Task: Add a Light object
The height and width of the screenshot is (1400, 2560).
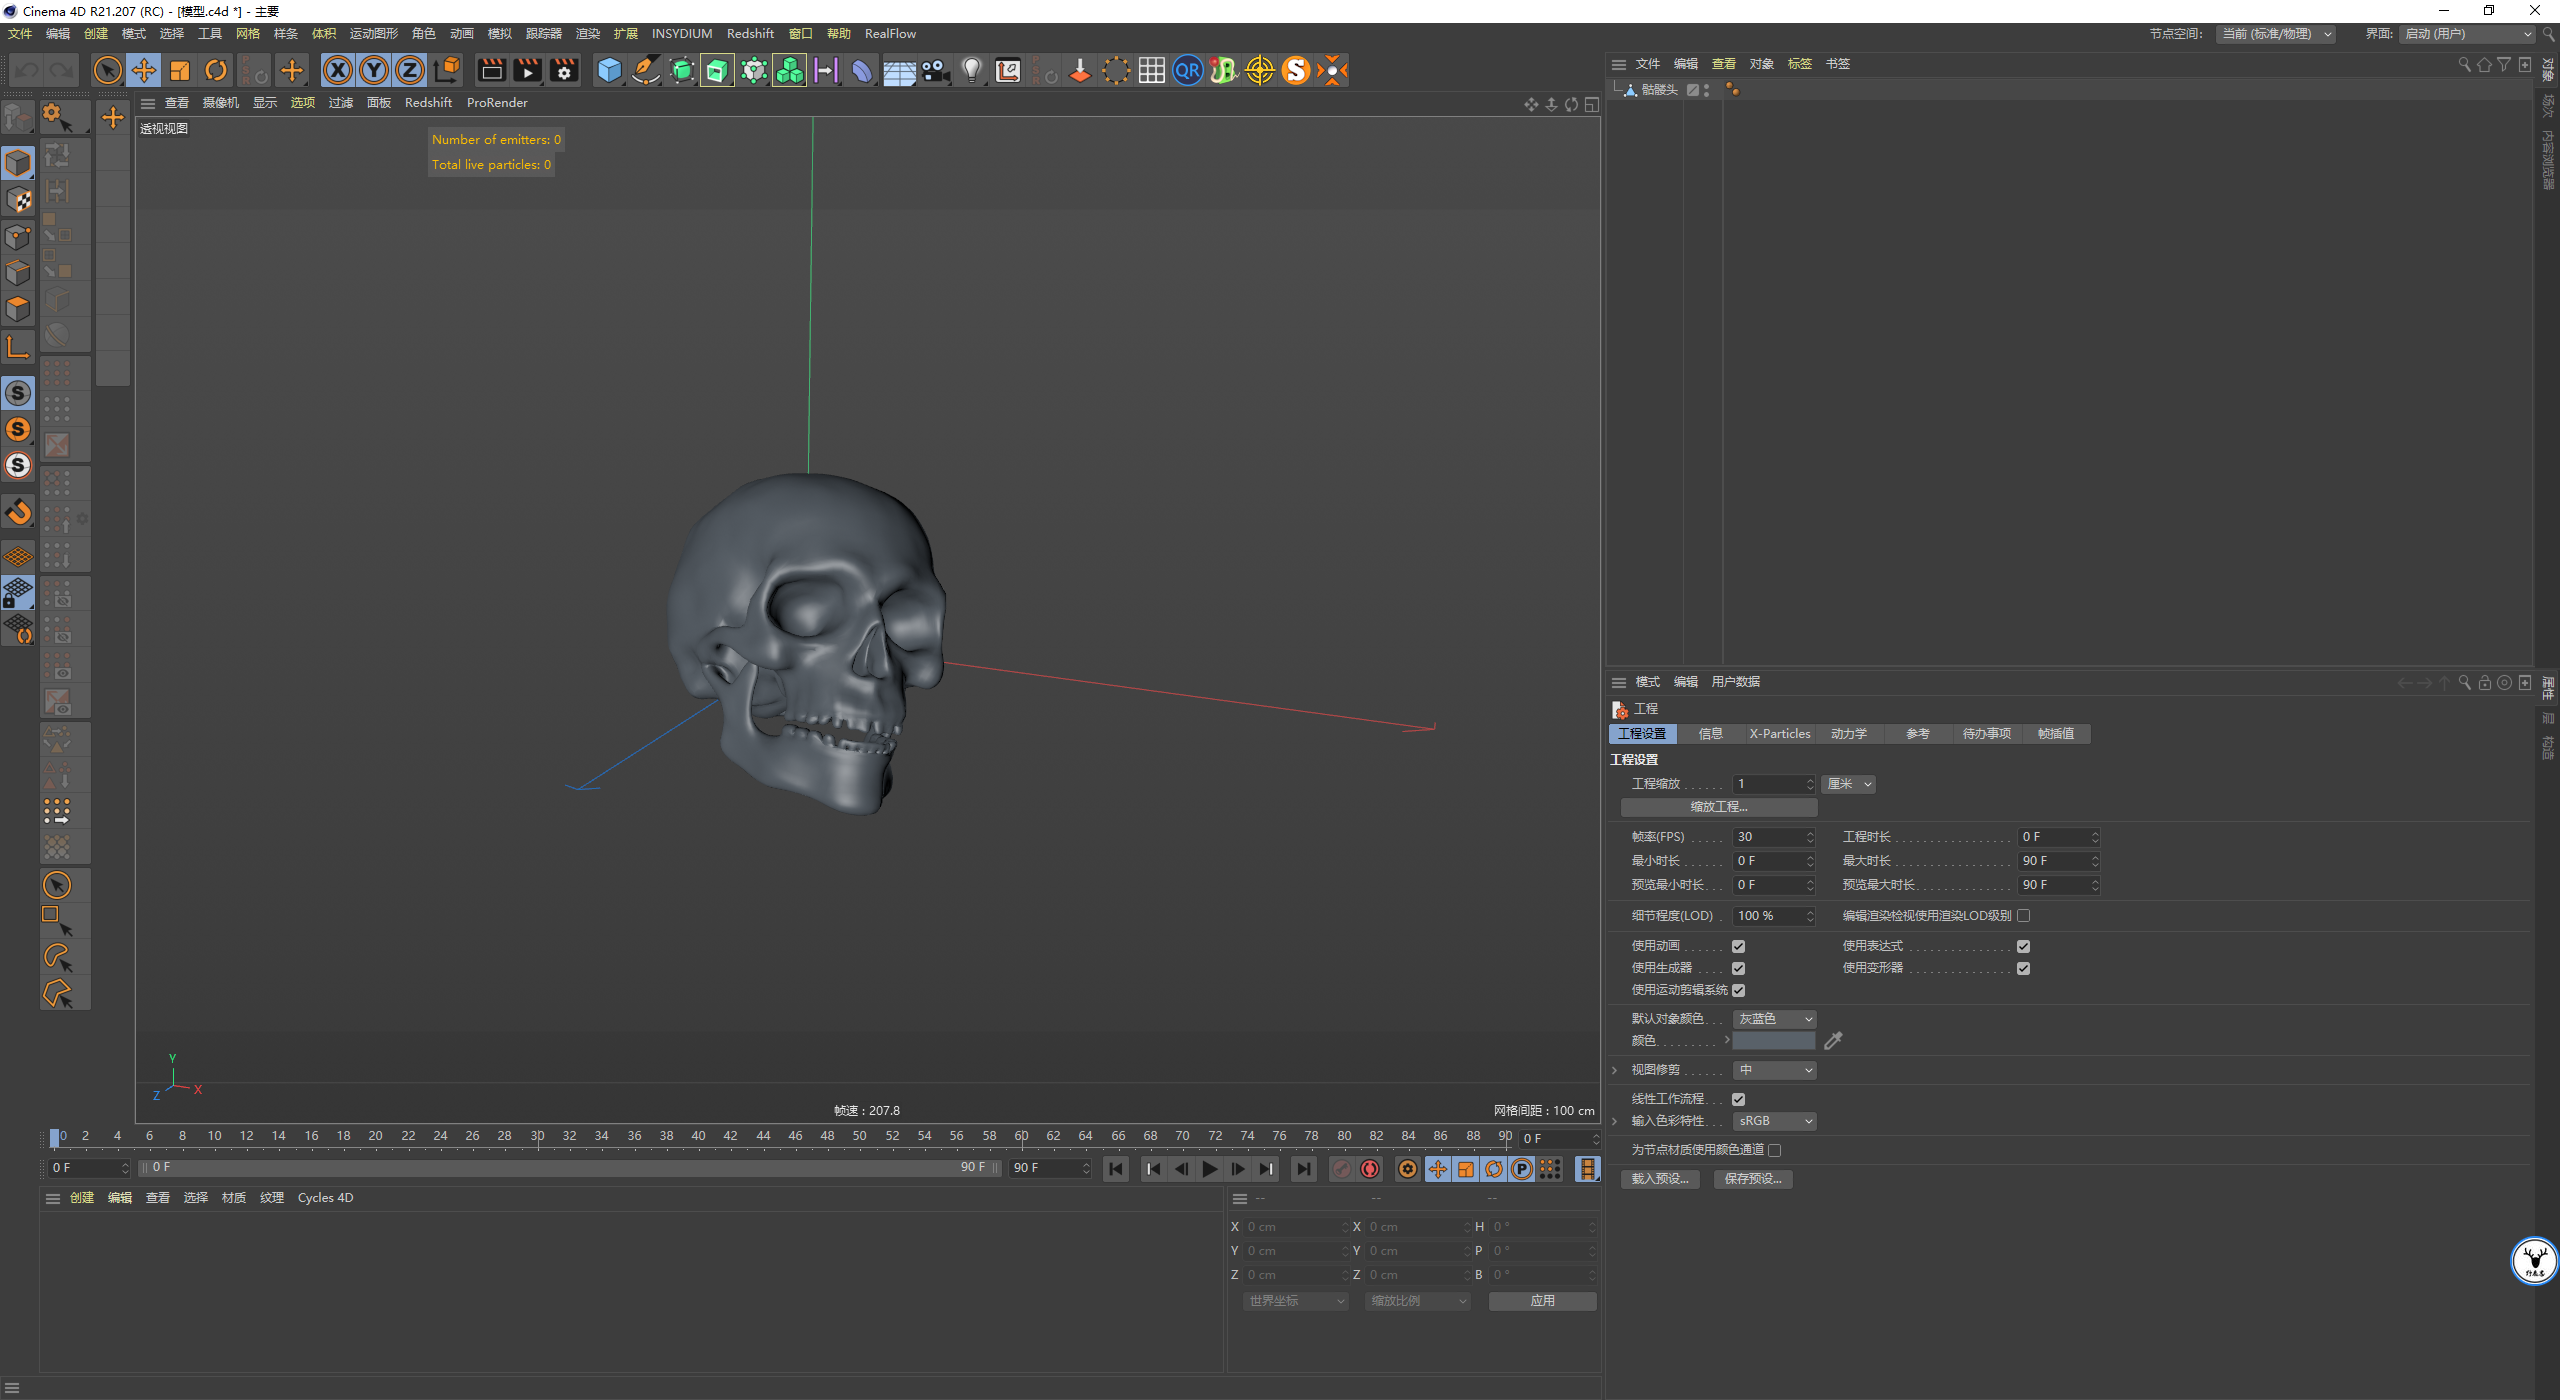Action: tap(971, 70)
